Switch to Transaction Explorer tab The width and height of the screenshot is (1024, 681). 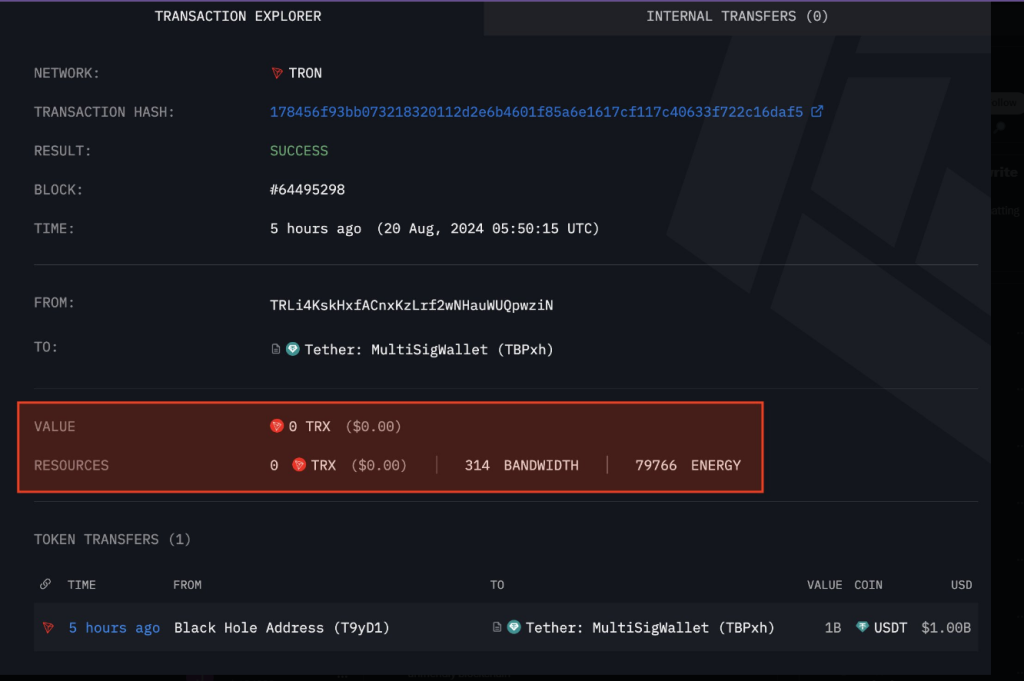click(238, 16)
